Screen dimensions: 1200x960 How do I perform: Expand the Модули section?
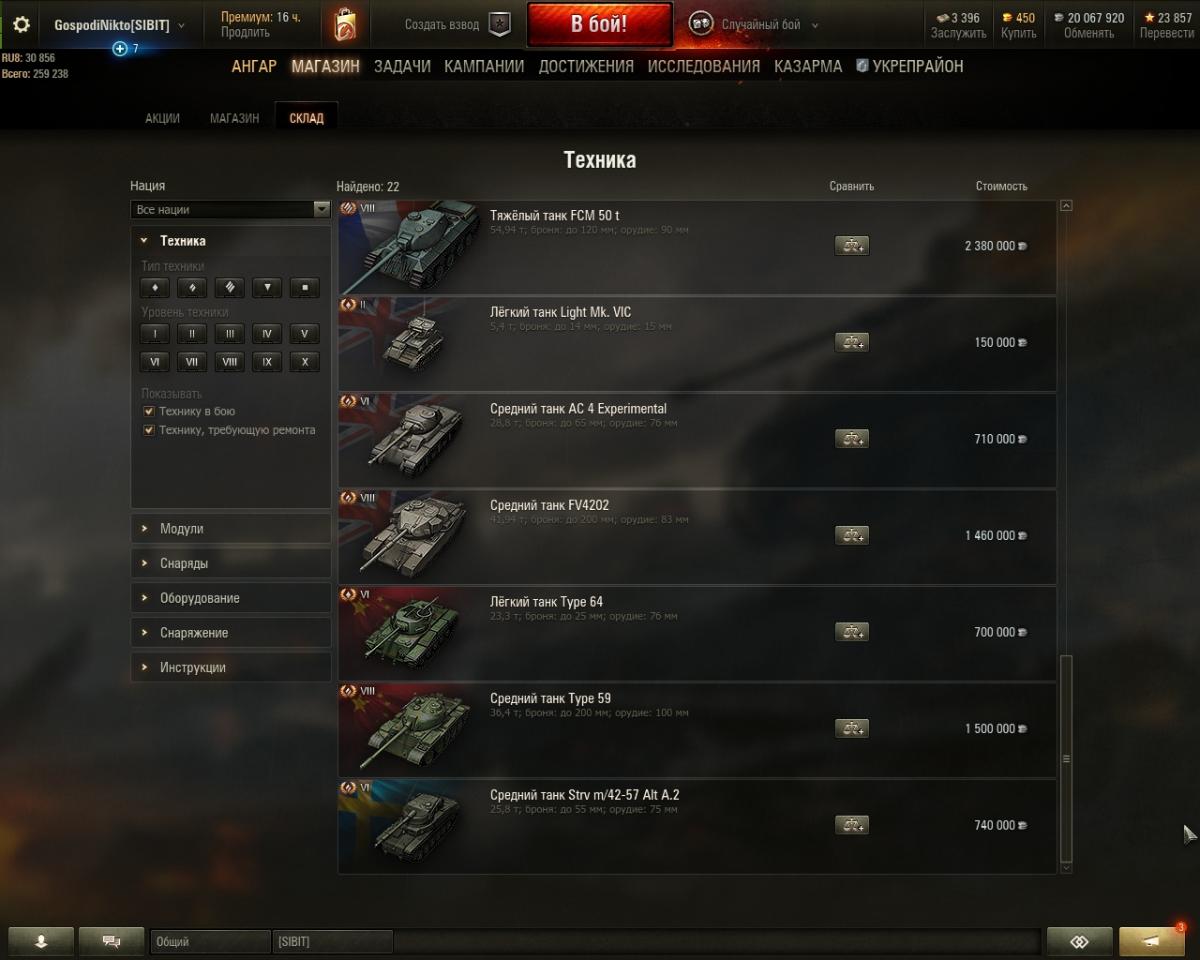(231, 529)
